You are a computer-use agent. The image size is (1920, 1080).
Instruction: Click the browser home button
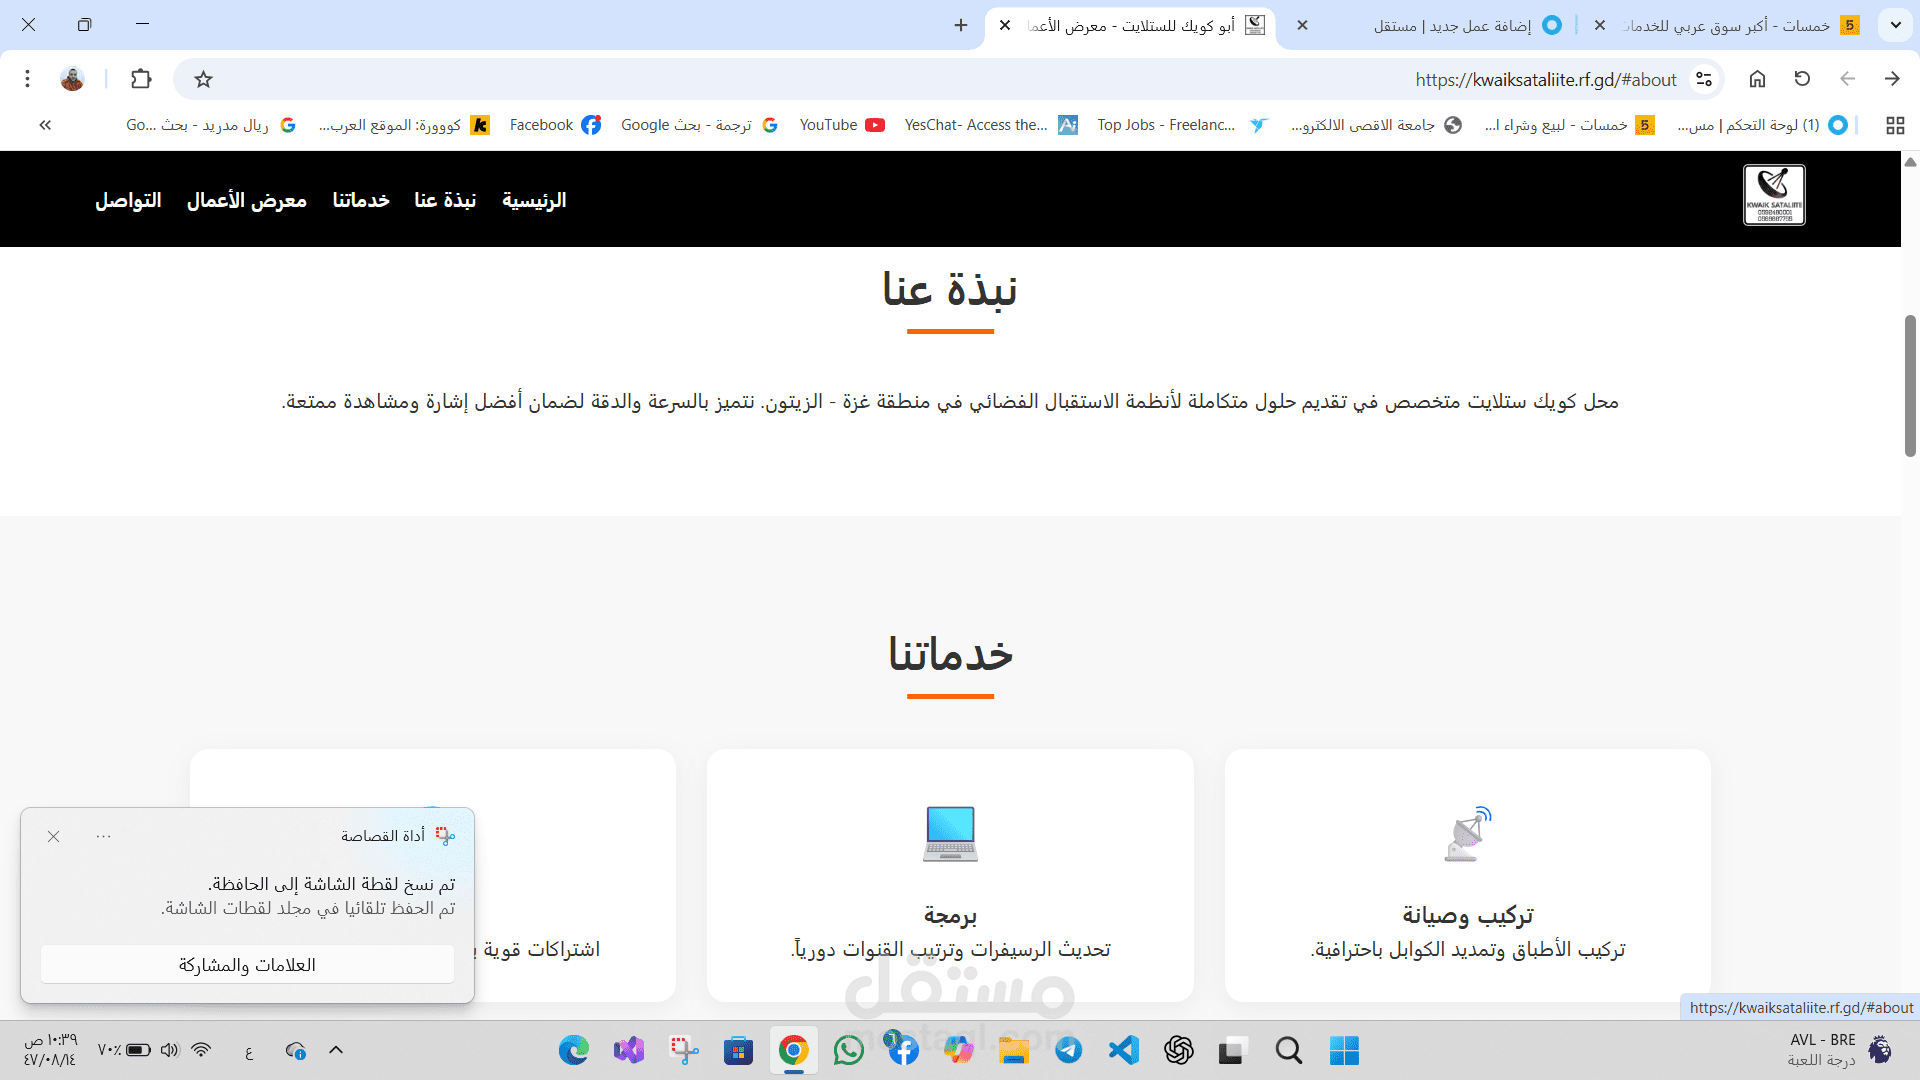coord(1757,79)
